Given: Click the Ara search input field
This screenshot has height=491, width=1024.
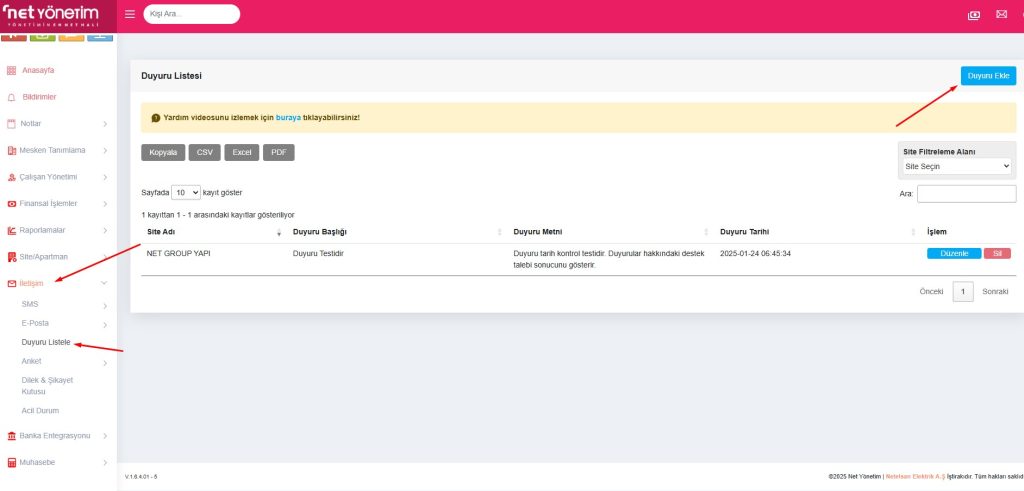Looking at the screenshot, I should [966, 193].
